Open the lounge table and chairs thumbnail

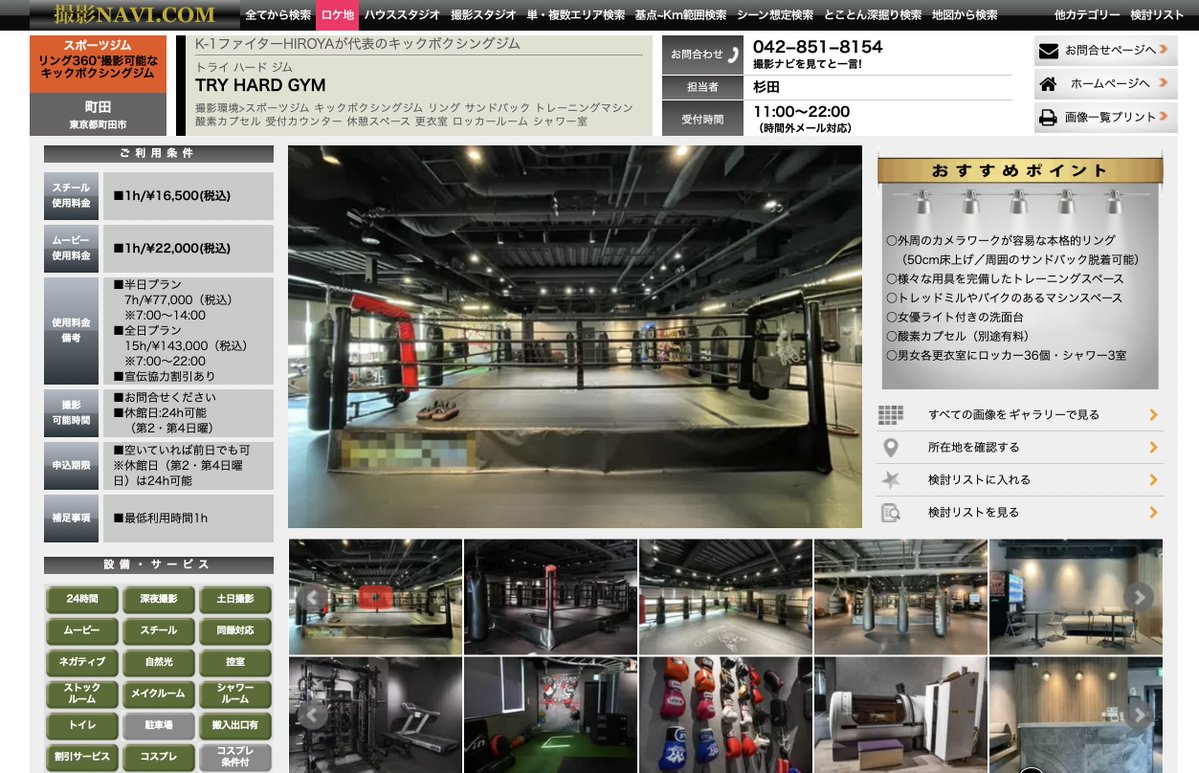coord(1076,597)
